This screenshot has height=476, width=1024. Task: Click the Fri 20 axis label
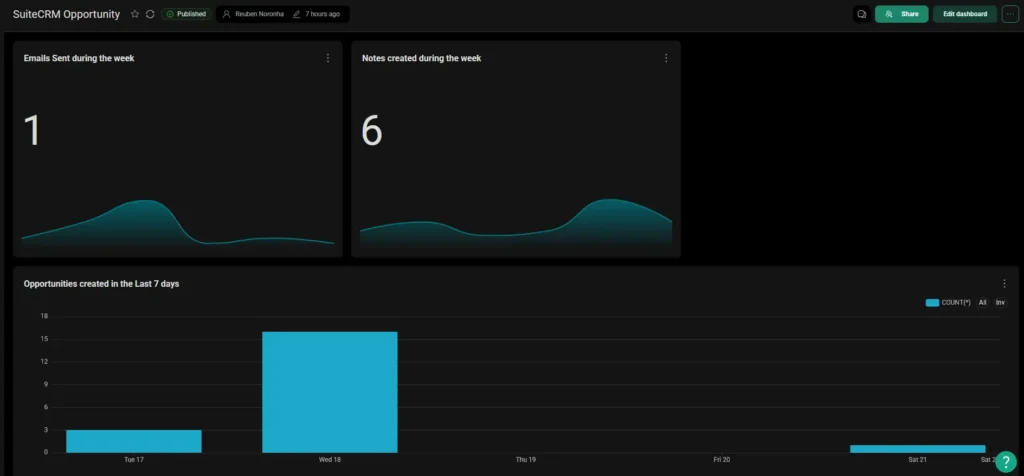coord(722,460)
